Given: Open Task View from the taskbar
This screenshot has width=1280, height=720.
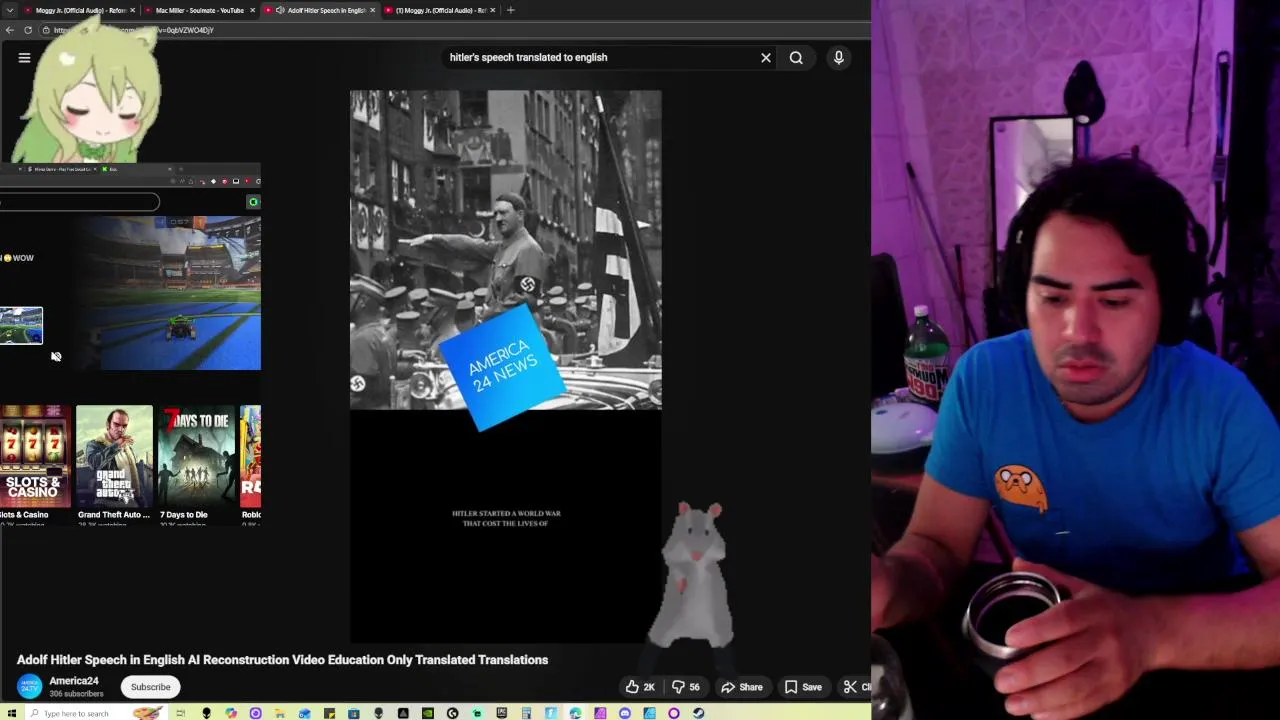Looking at the screenshot, I should pyautogui.click(x=180, y=713).
